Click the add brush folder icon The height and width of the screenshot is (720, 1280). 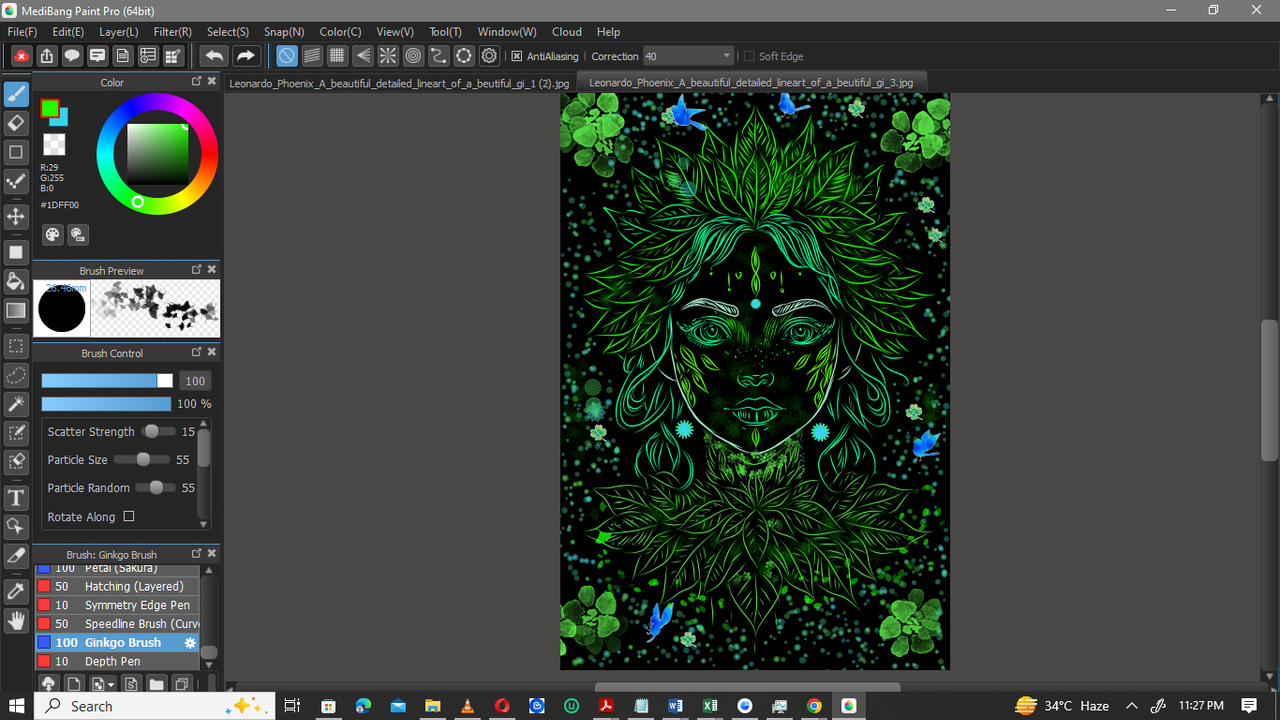[156, 684]
